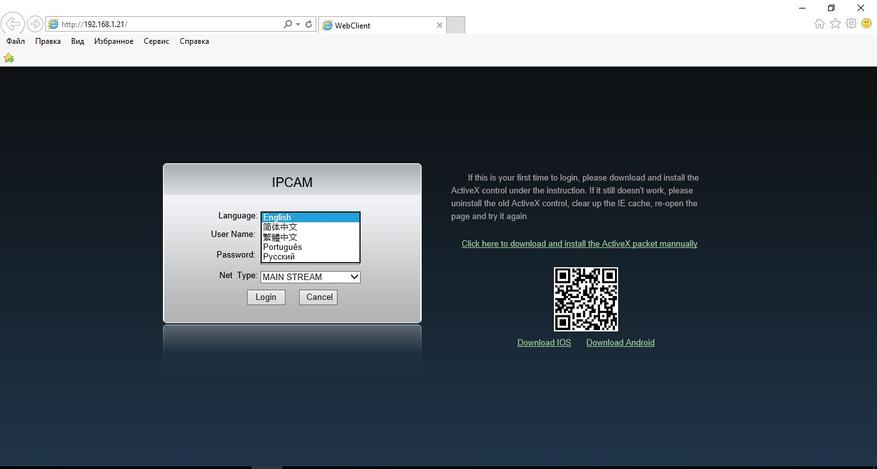Select Русский language option
Image resolution: width=877 pixels, height=469 pixels.
[x=310, y=257]
